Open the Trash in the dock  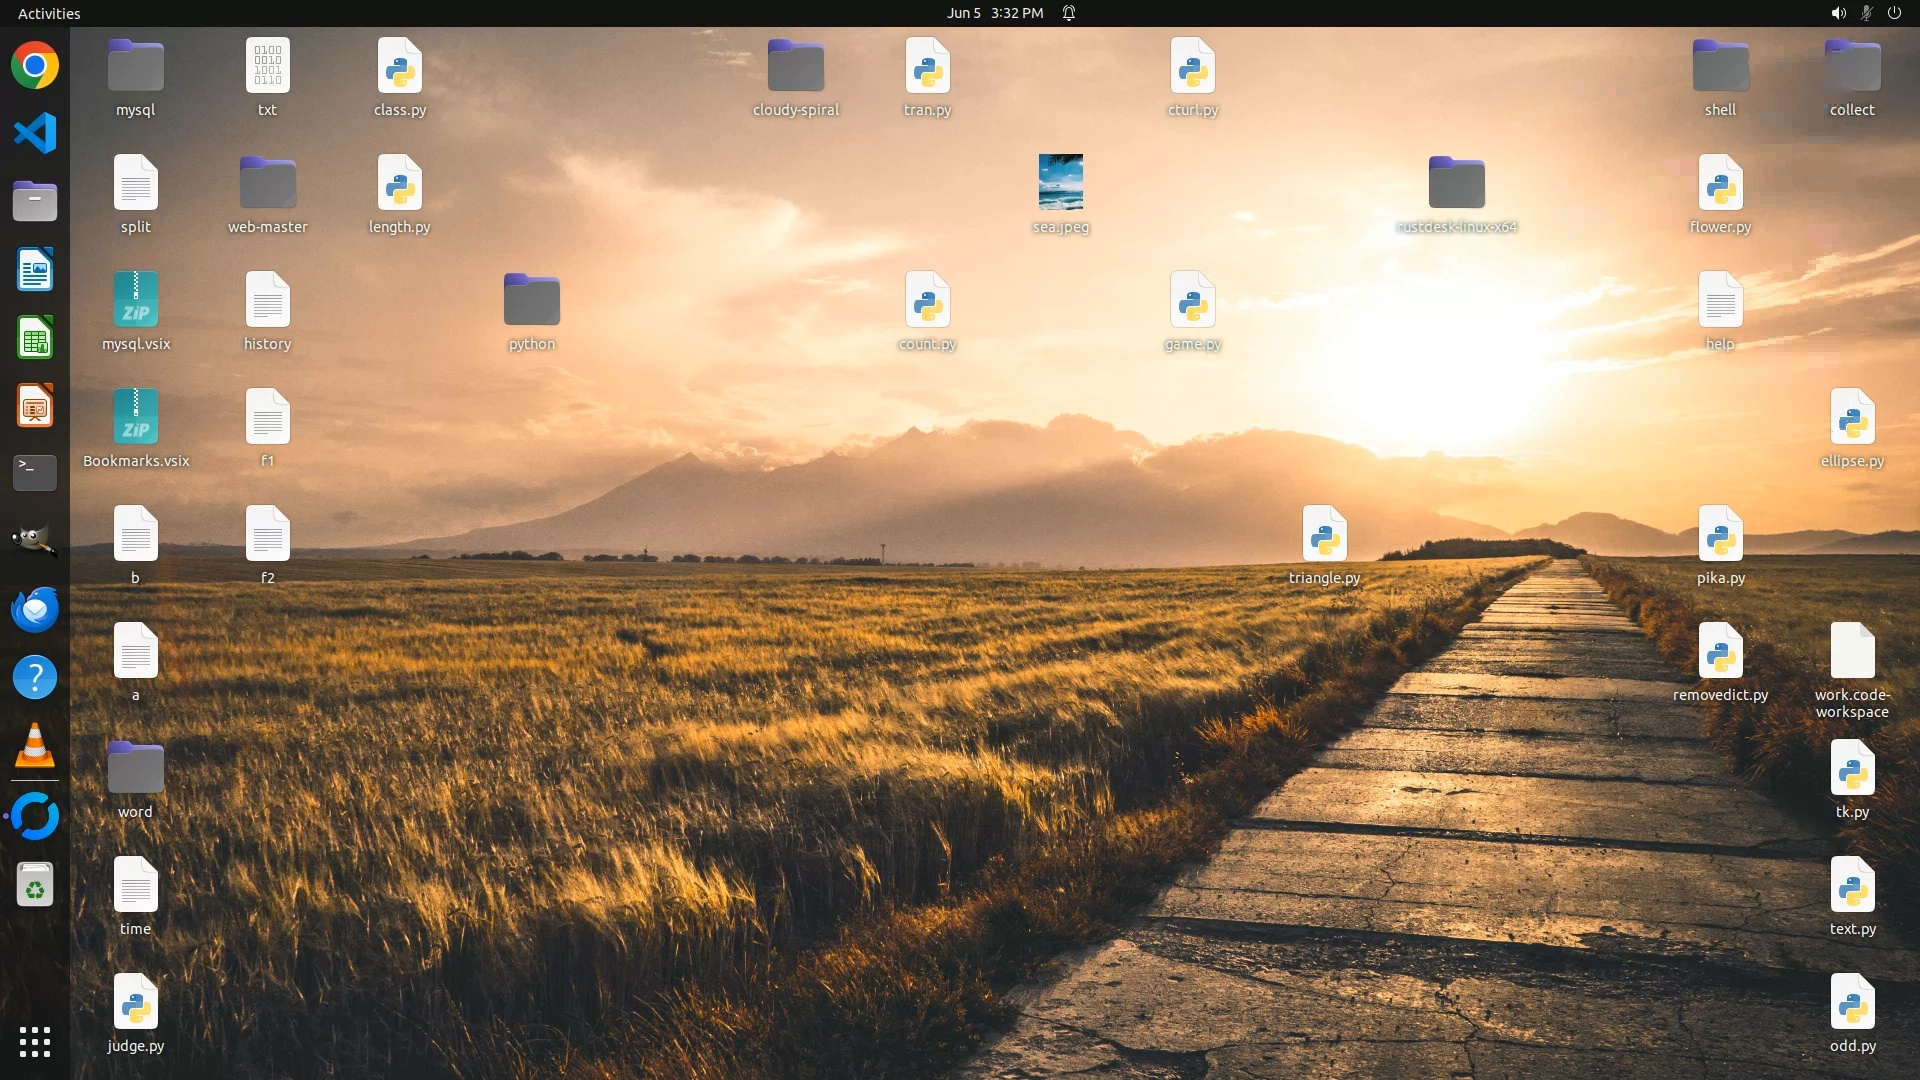tap(35, 885)
